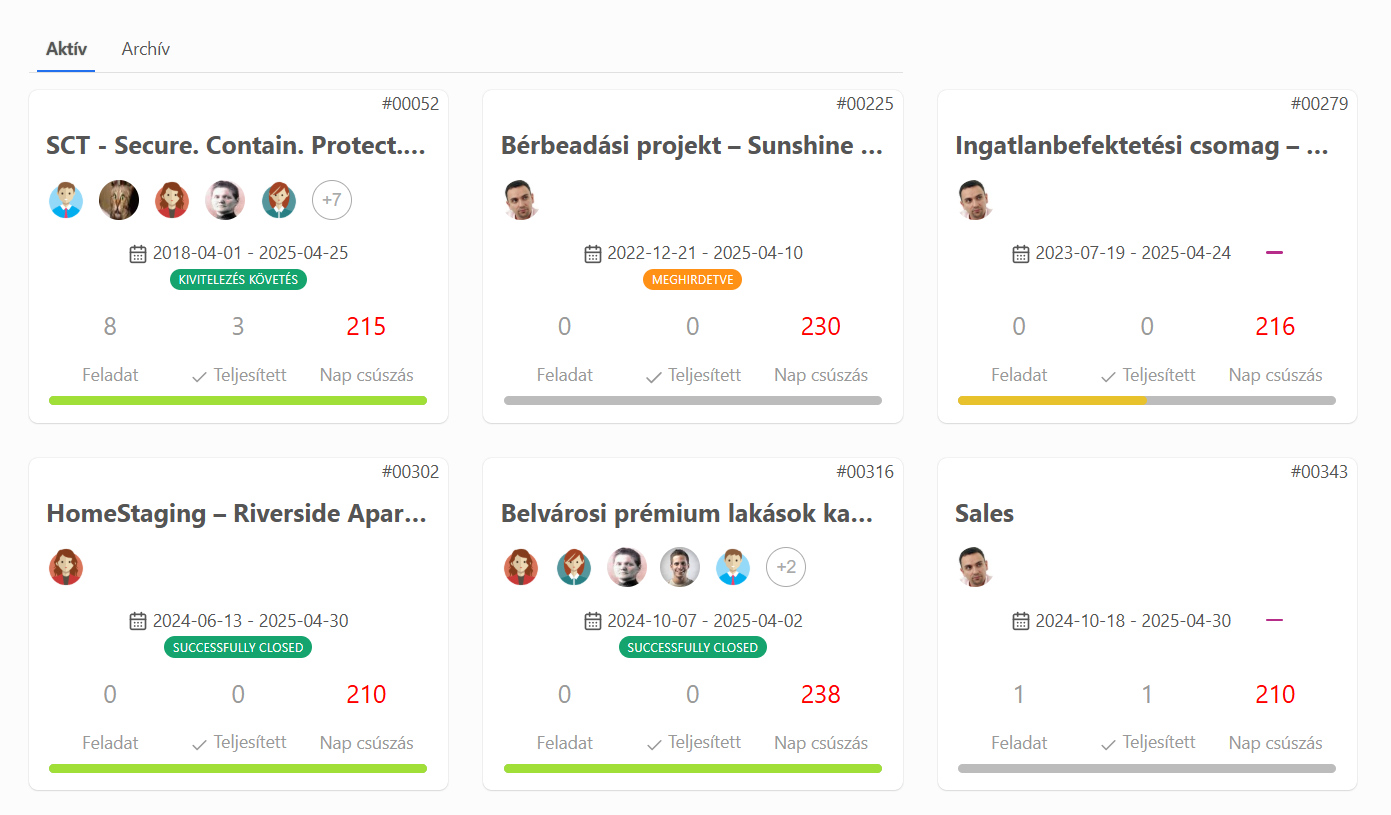Click the calendar icon on Belvárosi prémium card
1391x815 pixels.
(x=593, y=620)
